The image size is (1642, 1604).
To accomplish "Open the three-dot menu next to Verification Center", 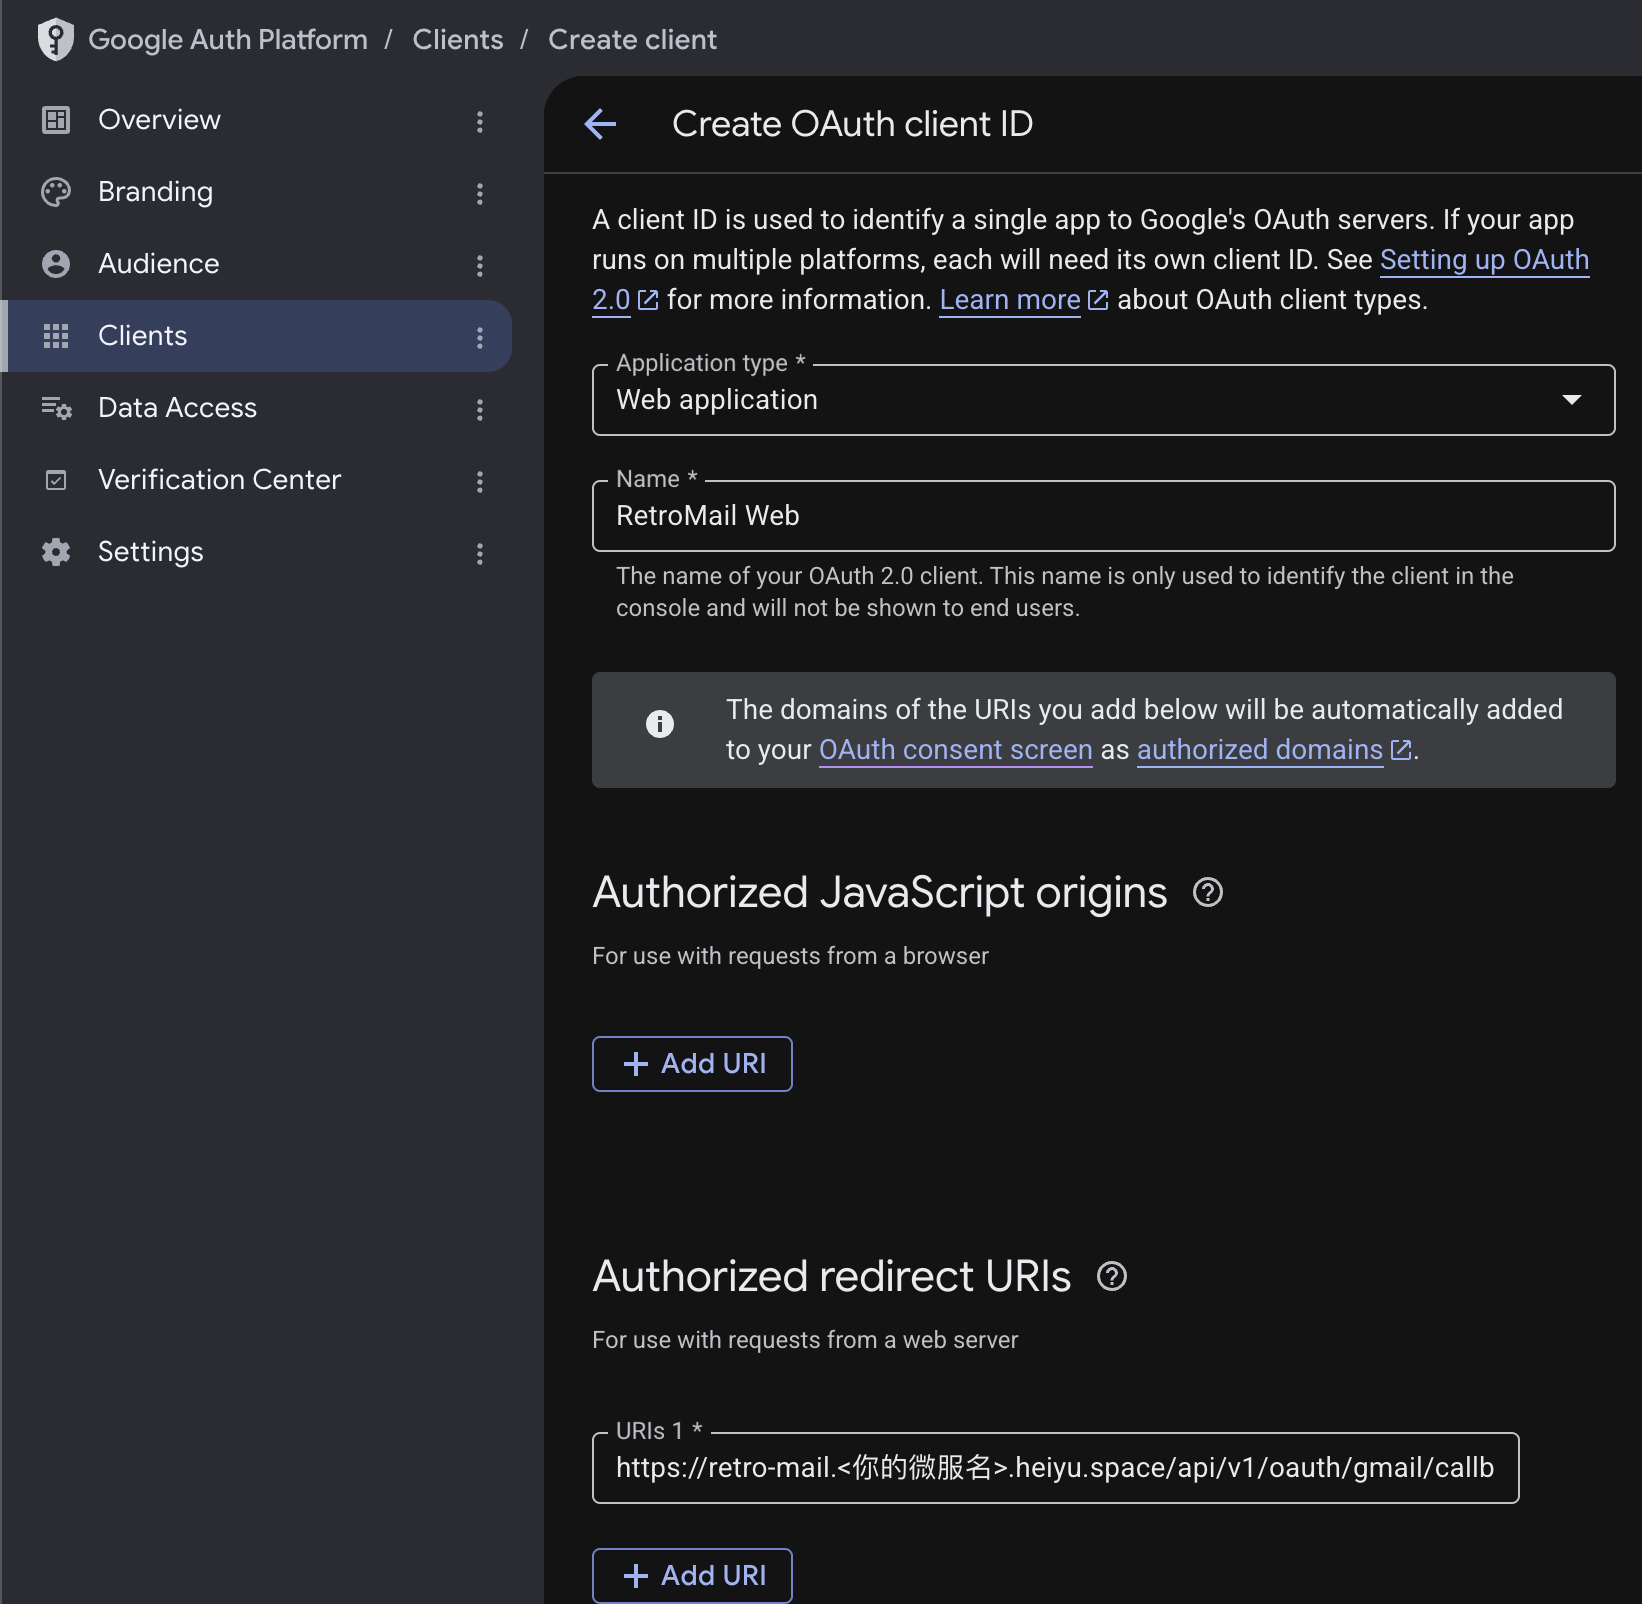I will (480, 481).
